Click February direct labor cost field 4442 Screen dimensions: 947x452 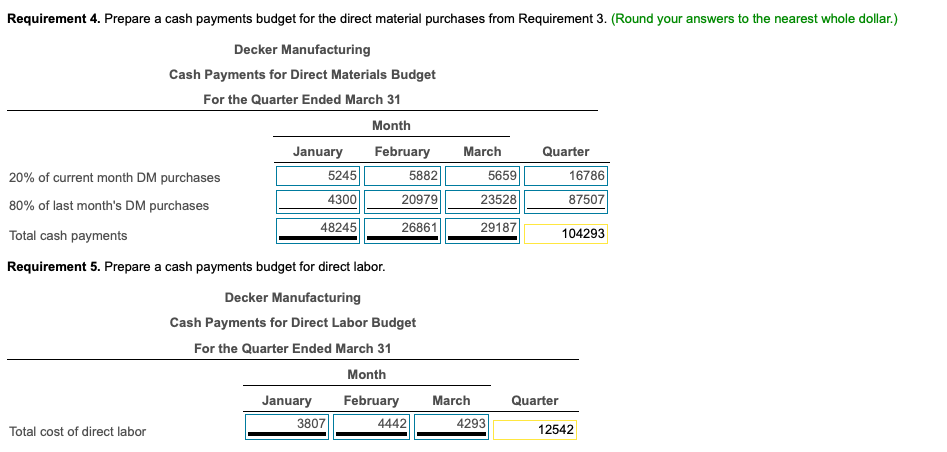tap(372, 427)
